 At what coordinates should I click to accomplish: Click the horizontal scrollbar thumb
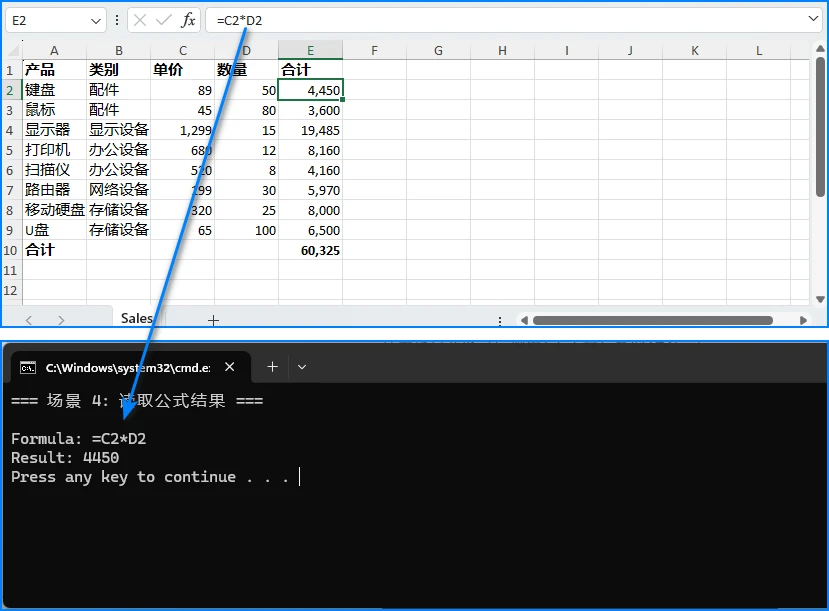[652, 320]
